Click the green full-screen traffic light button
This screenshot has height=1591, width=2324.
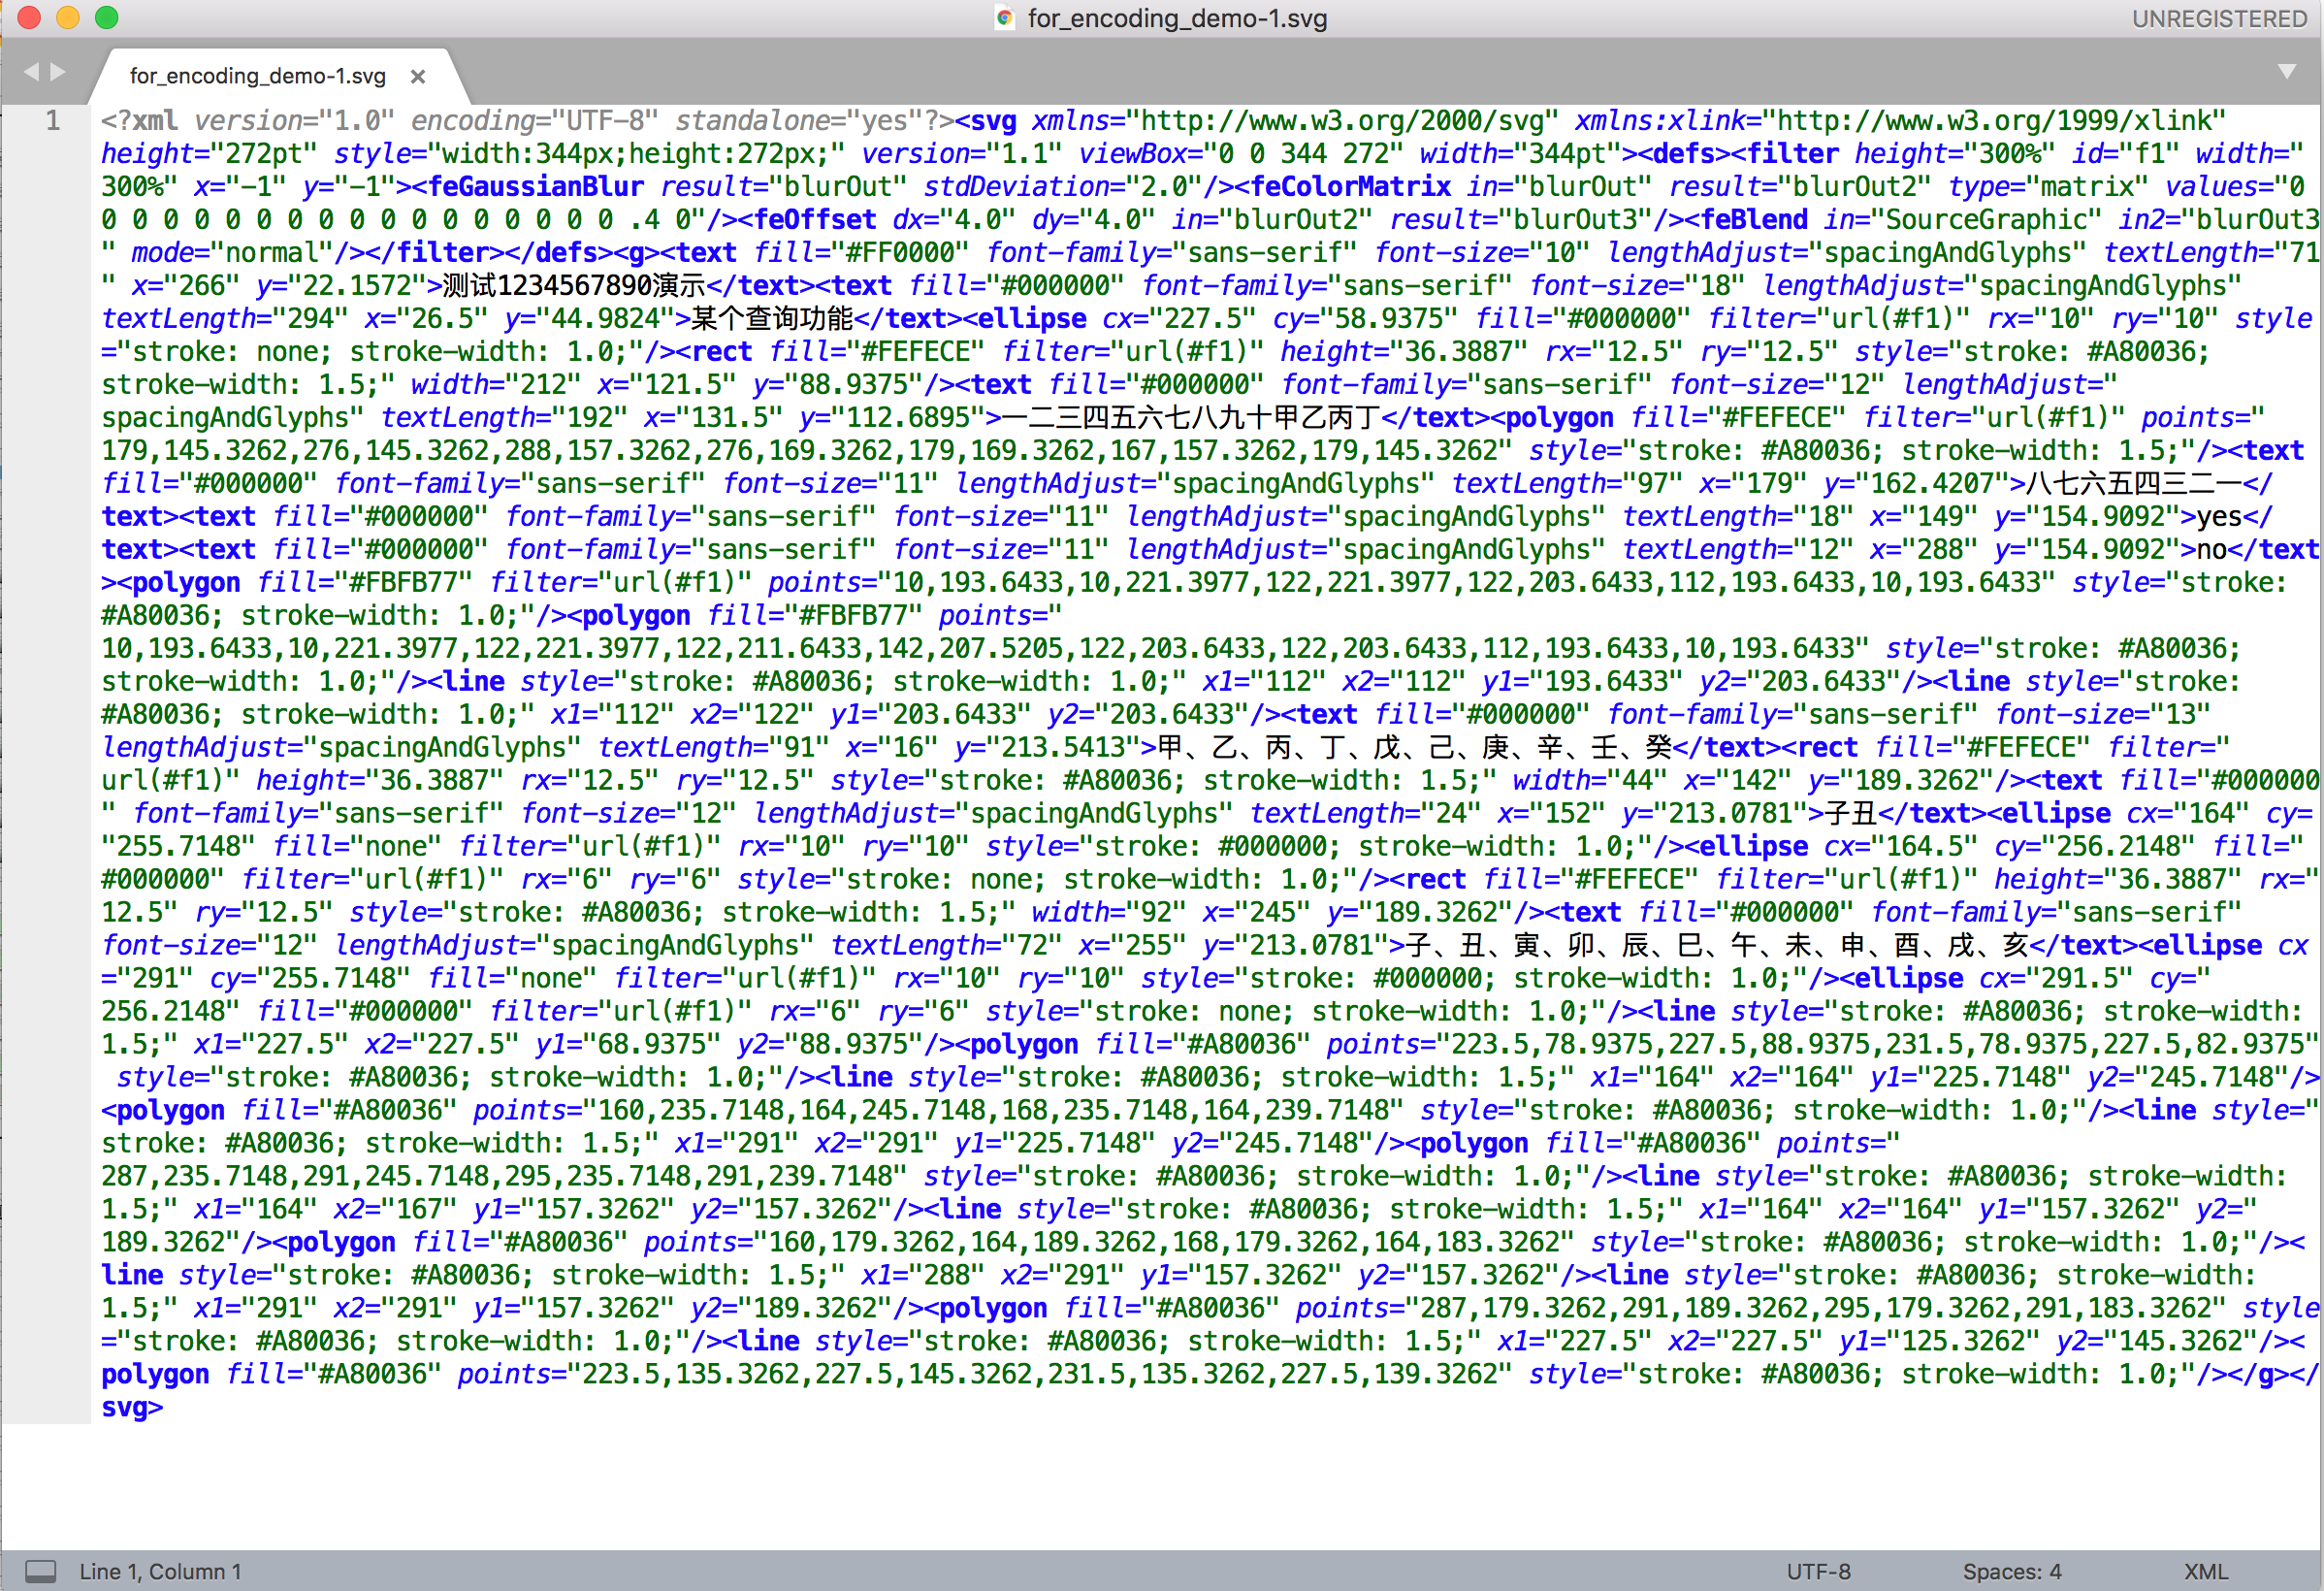coord(106,17)
